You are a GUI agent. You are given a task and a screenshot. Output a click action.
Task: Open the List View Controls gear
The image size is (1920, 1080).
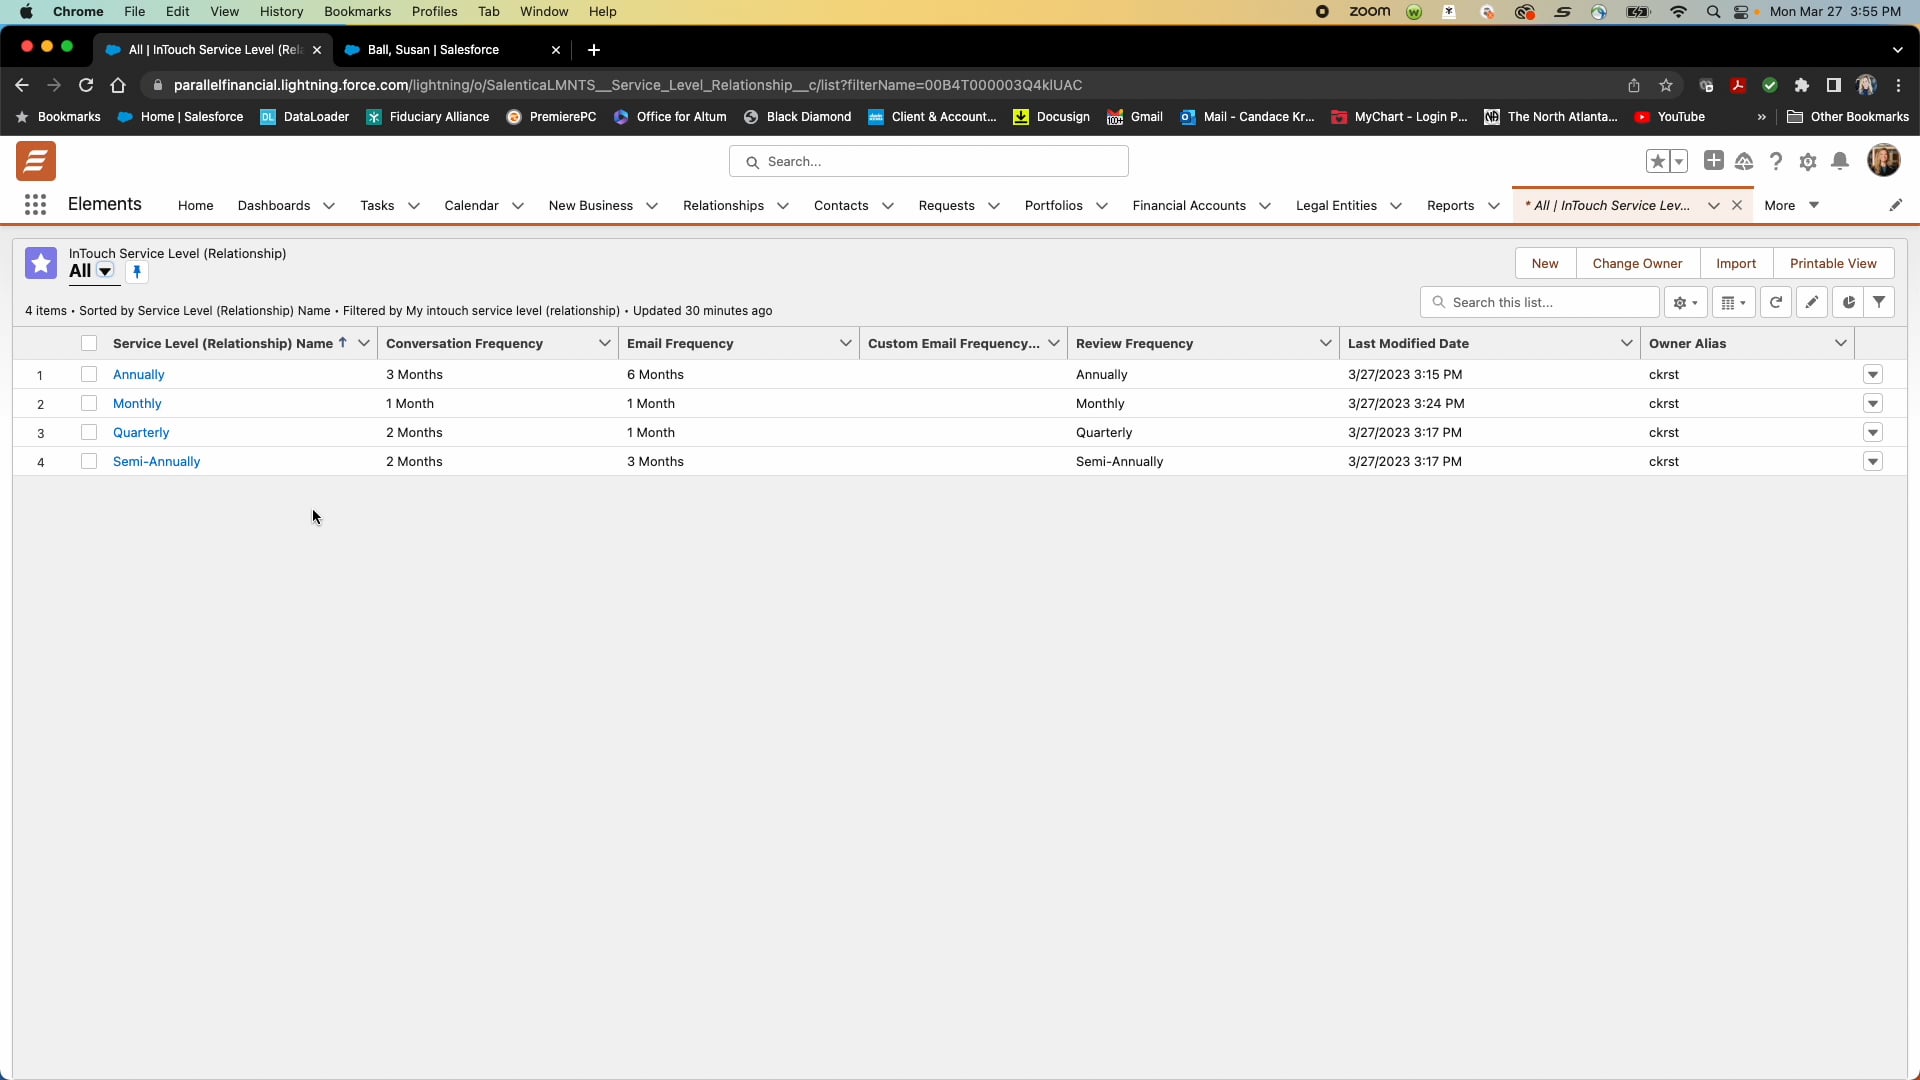(x=1685, y=302)
